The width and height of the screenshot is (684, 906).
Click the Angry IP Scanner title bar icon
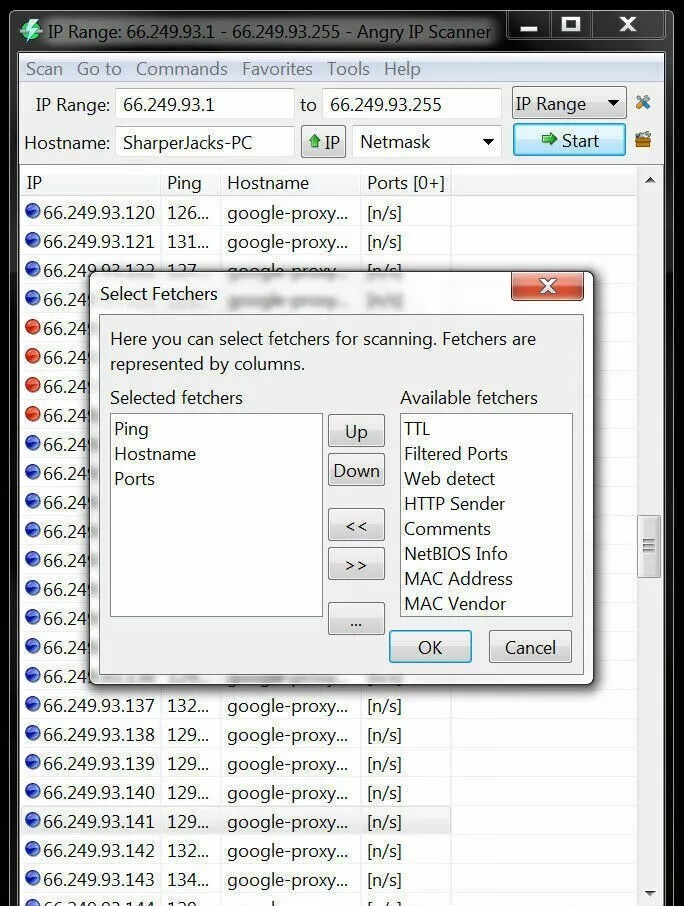point(31,31)
